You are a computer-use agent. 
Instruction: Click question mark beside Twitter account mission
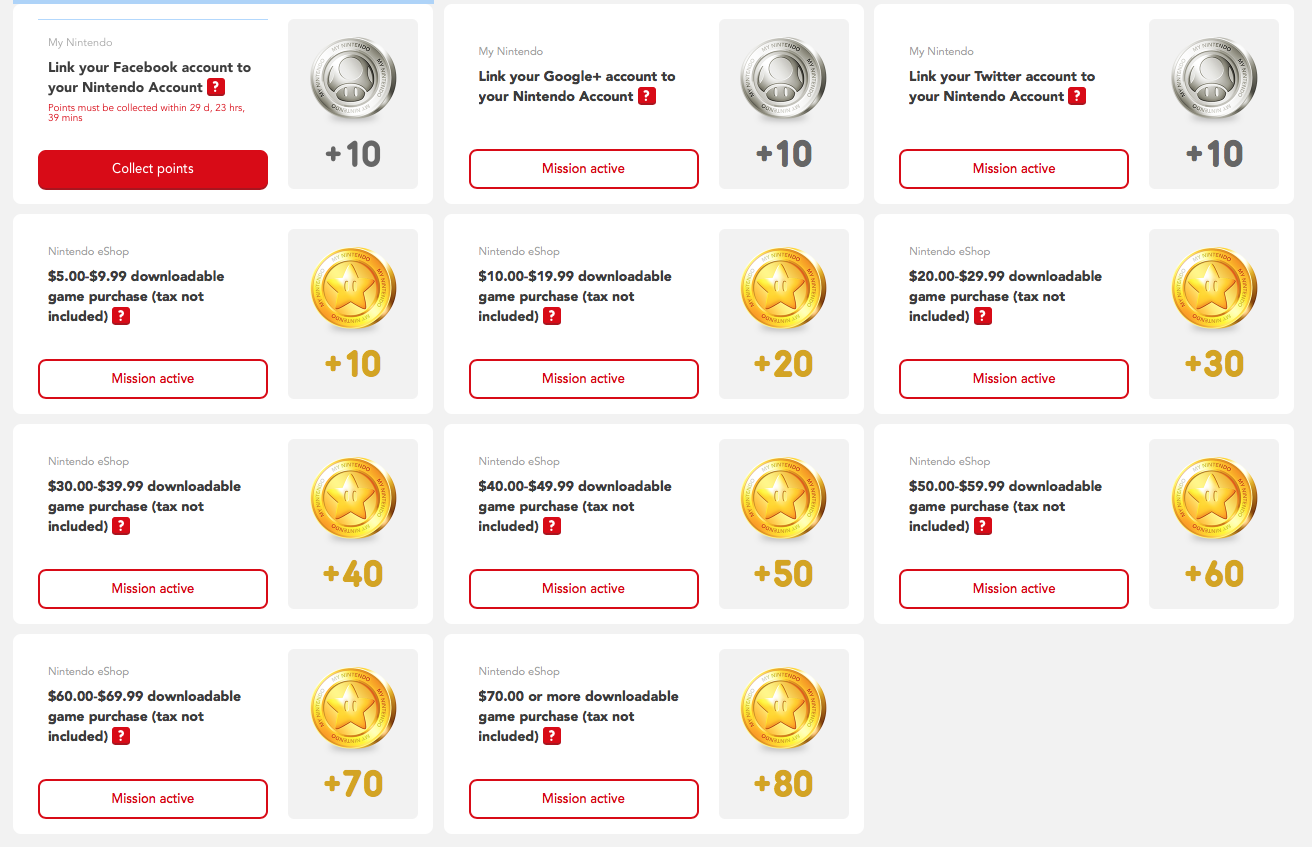(1077, 96)
